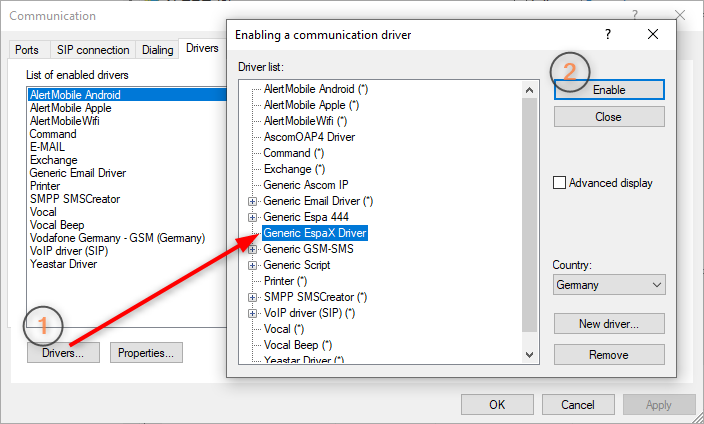Open Properties... for the selected driver
The width and height of the screenshot is (704, 424).
click(x=146, y=353)
